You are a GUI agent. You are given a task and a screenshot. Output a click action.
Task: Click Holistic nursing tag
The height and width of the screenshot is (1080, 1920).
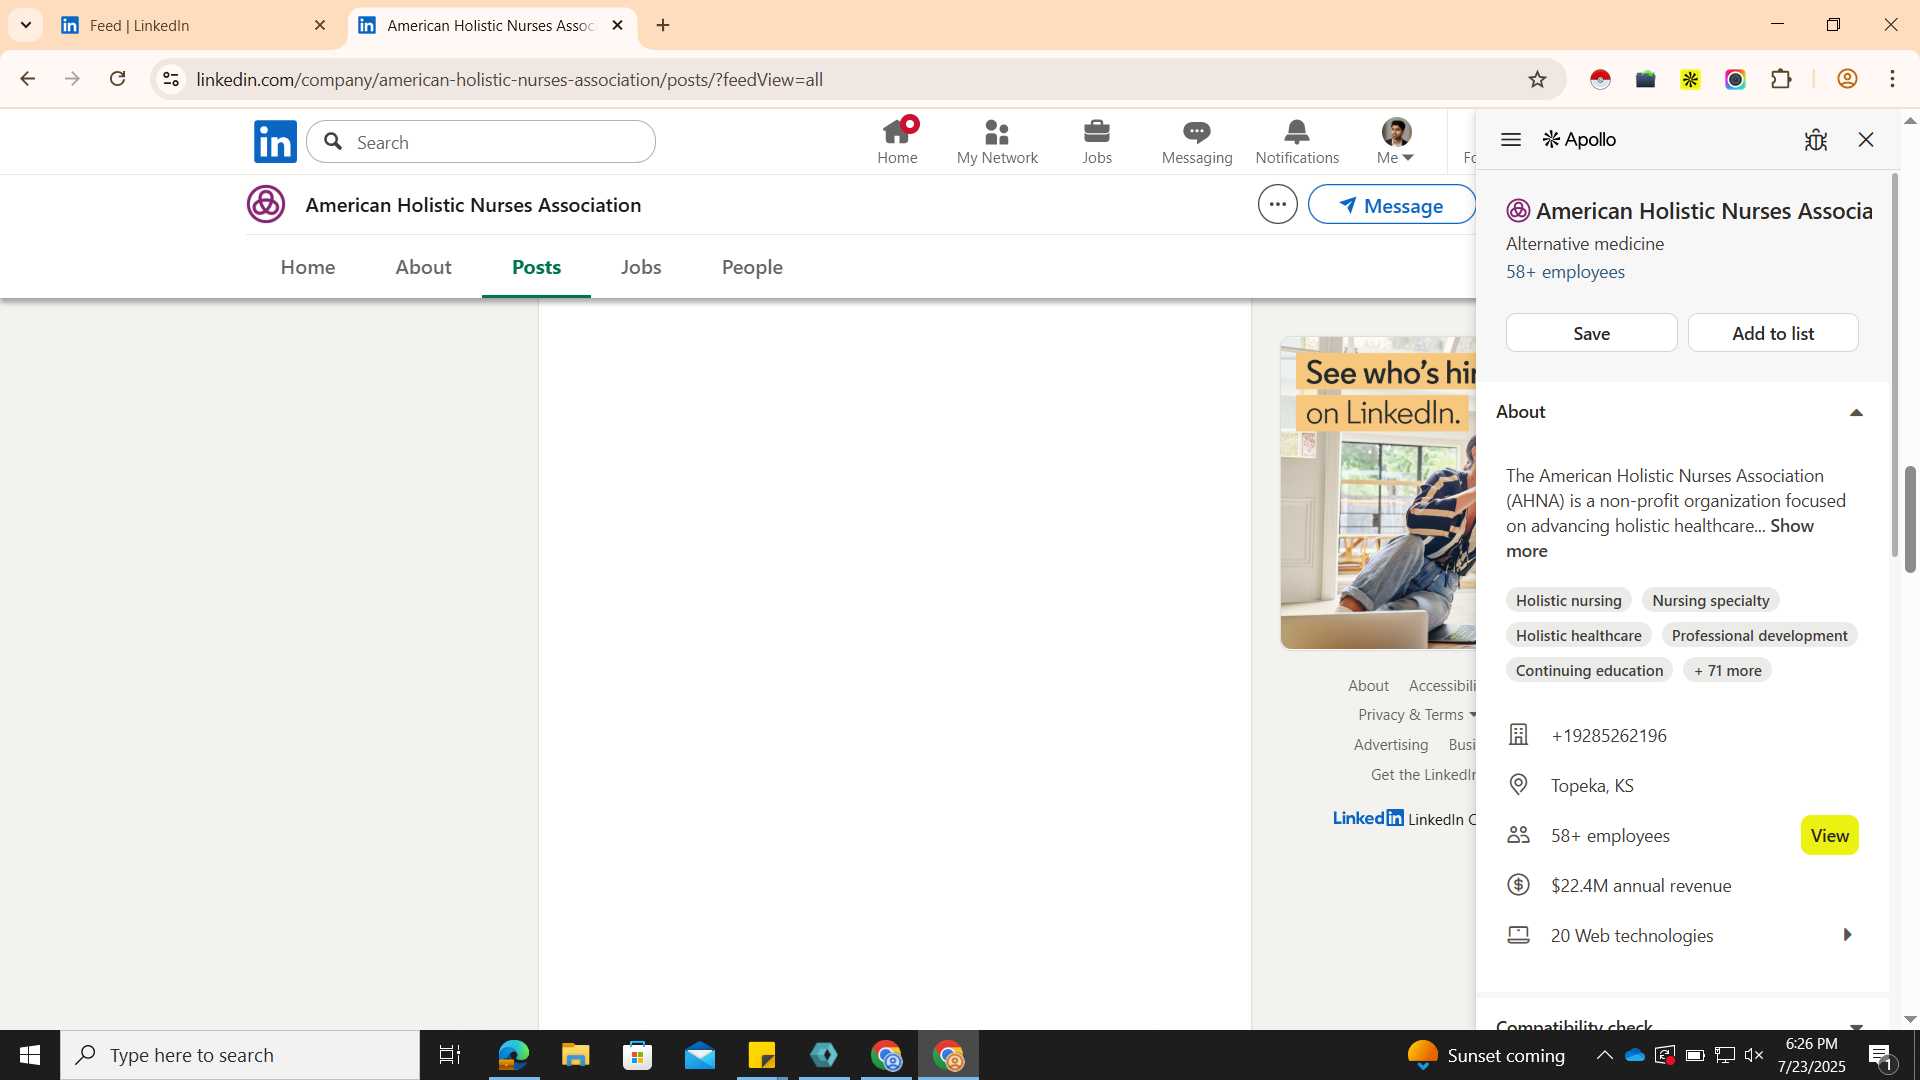(1568, 600)
